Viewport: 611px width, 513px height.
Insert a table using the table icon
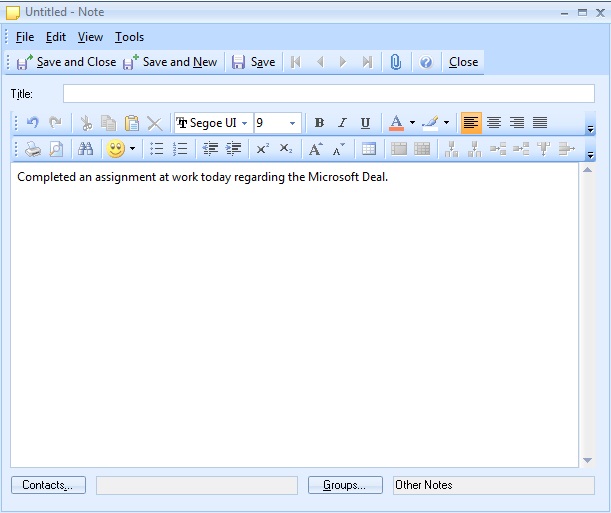pos(369,149)
